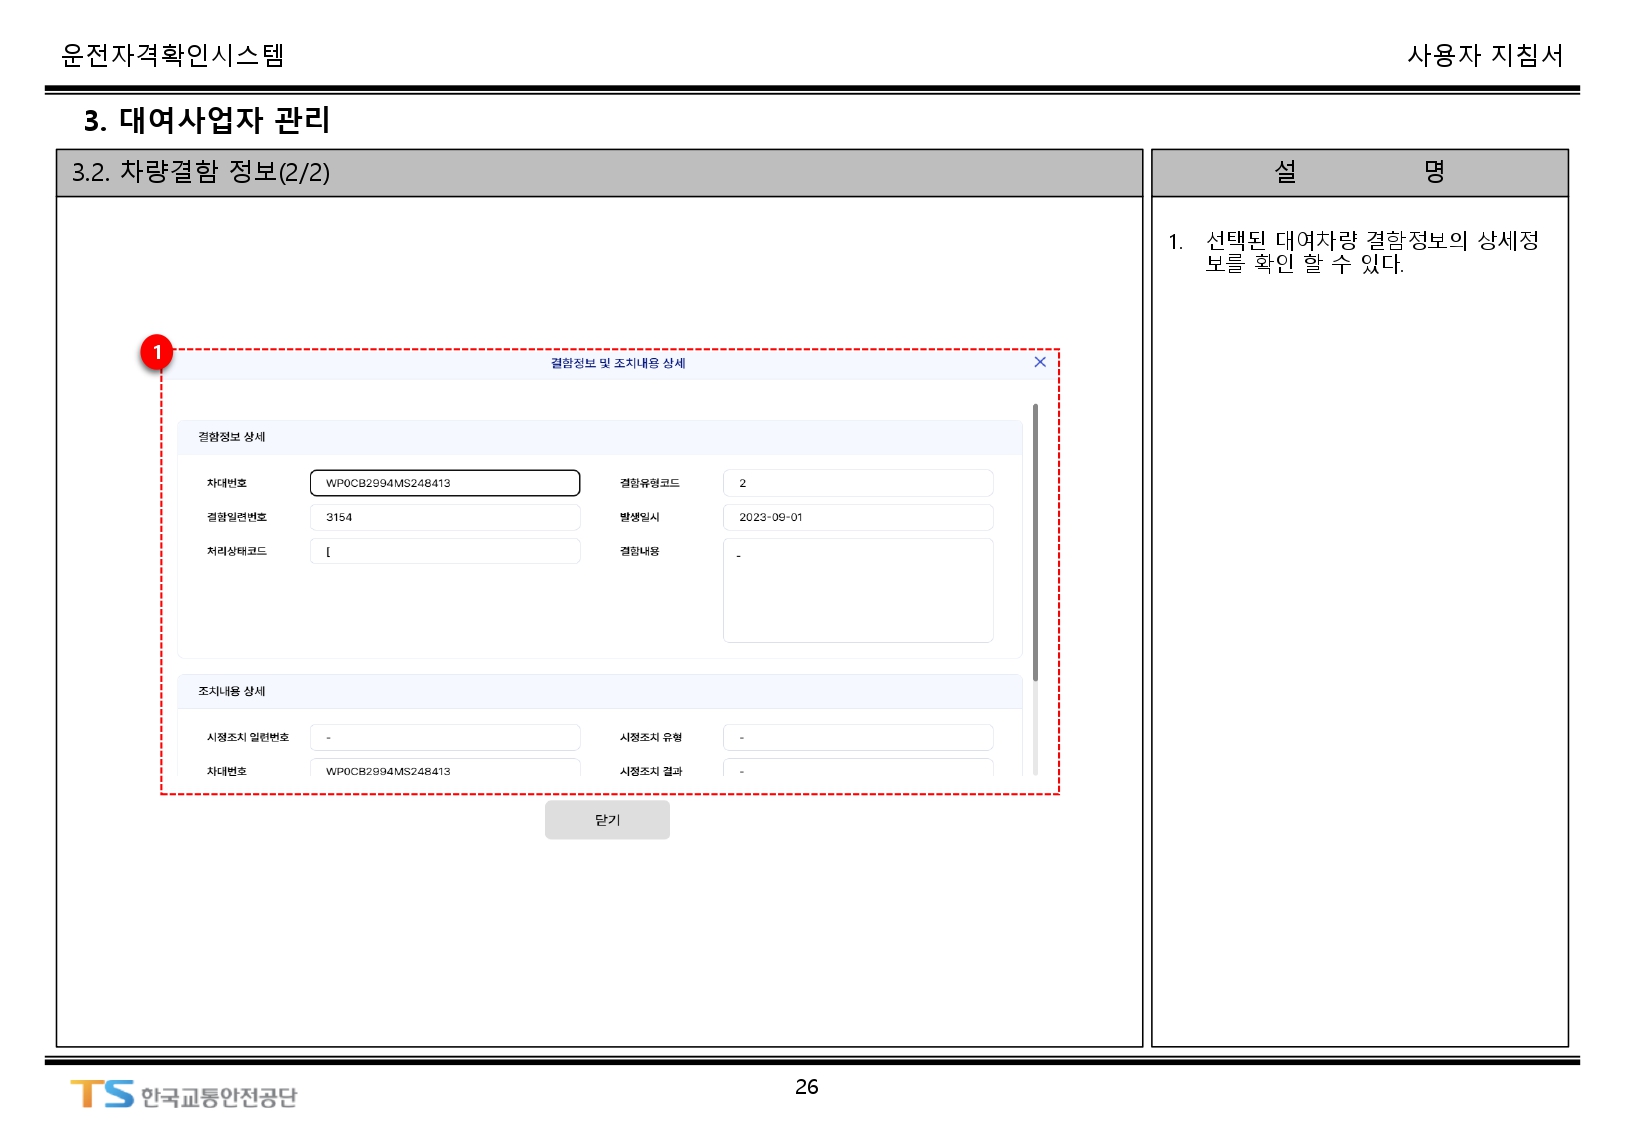Viewport: 1625px width, 1125px height.
Task: Click the top 차대번호 field in 결함정보 상세
Action: coord(444,483)
